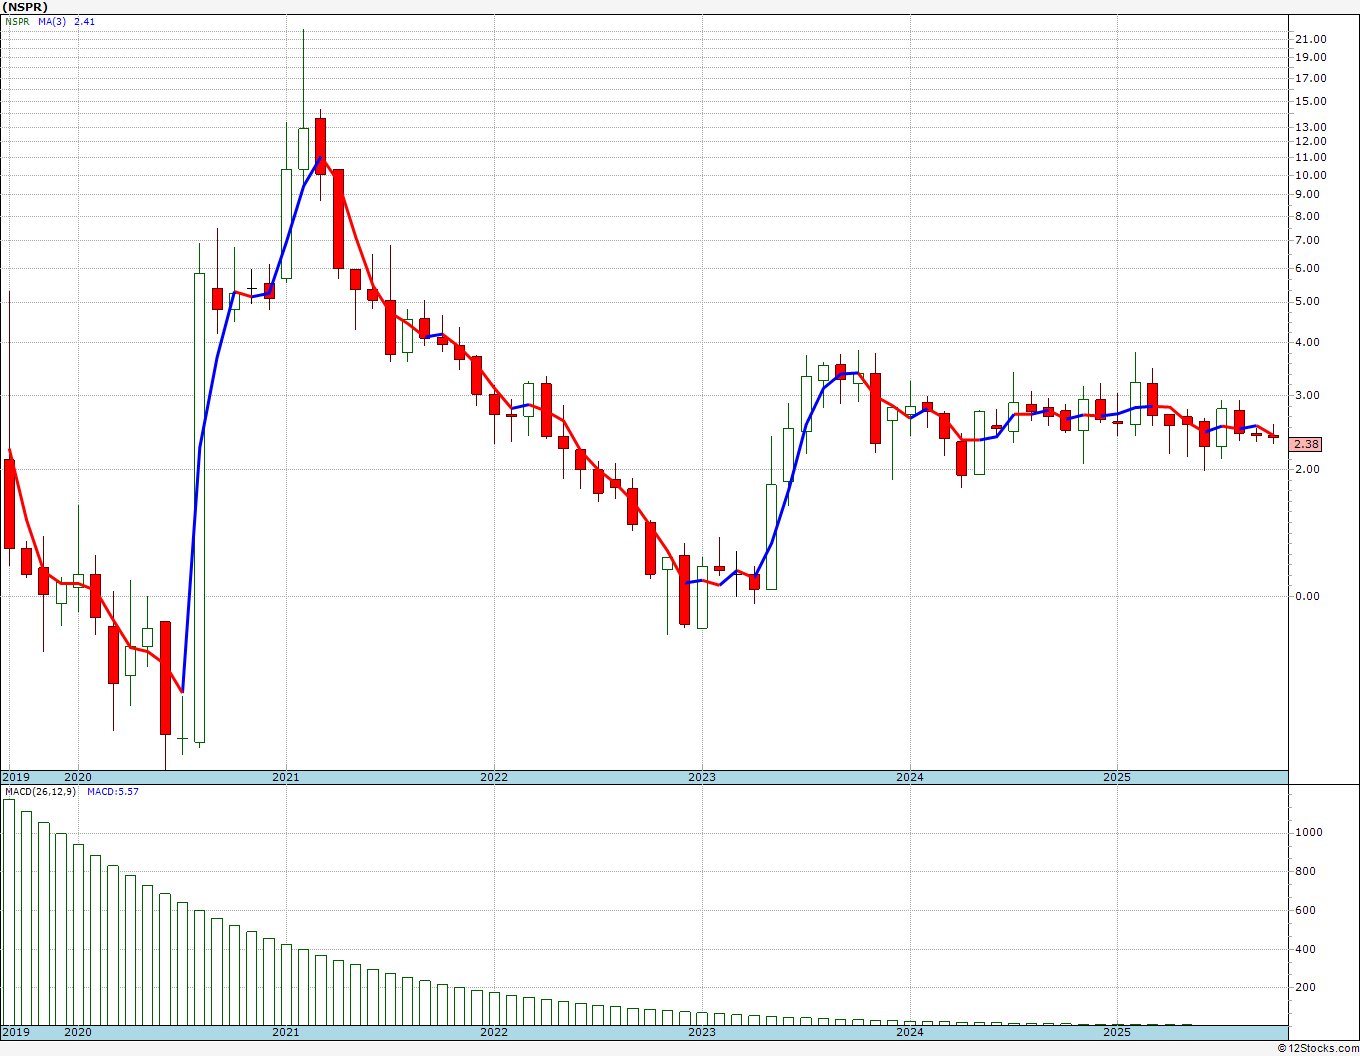Select the MACD:5.57 value label
The width and height of the screenshot is (1360, 1056).
coord(113,792)
